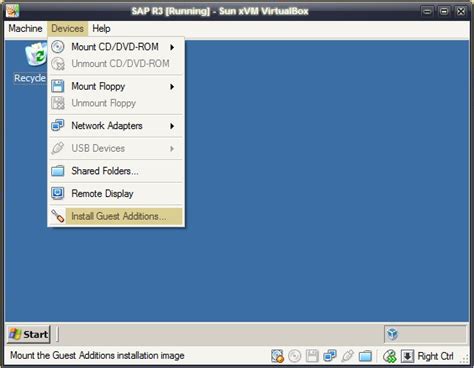Open Shared Folders dialog entry
The image size is (474, 368).
(x=116, y=171)
